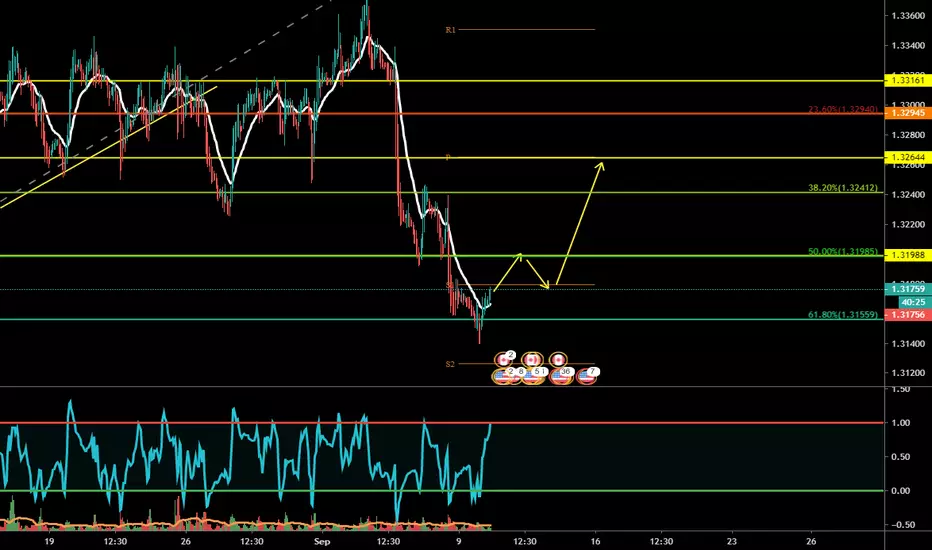Click the 9 date on time axis
The height and width of the screenshot is (550, 932).
[x=458, y=541]
